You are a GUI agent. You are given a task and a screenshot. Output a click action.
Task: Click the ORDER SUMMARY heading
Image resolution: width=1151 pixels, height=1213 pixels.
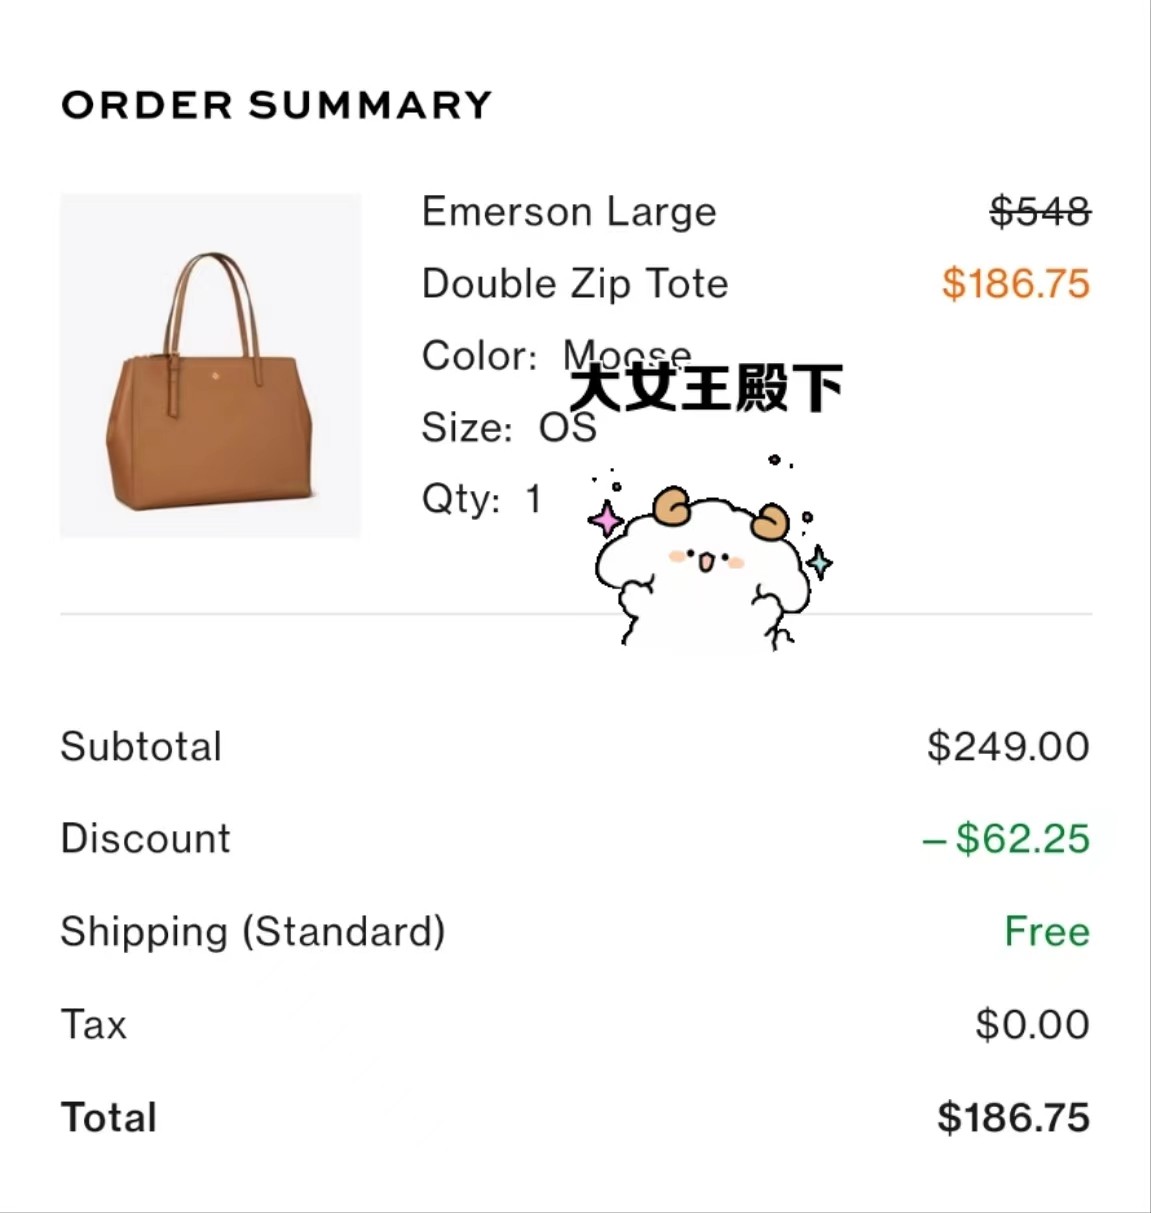(277, 105)
